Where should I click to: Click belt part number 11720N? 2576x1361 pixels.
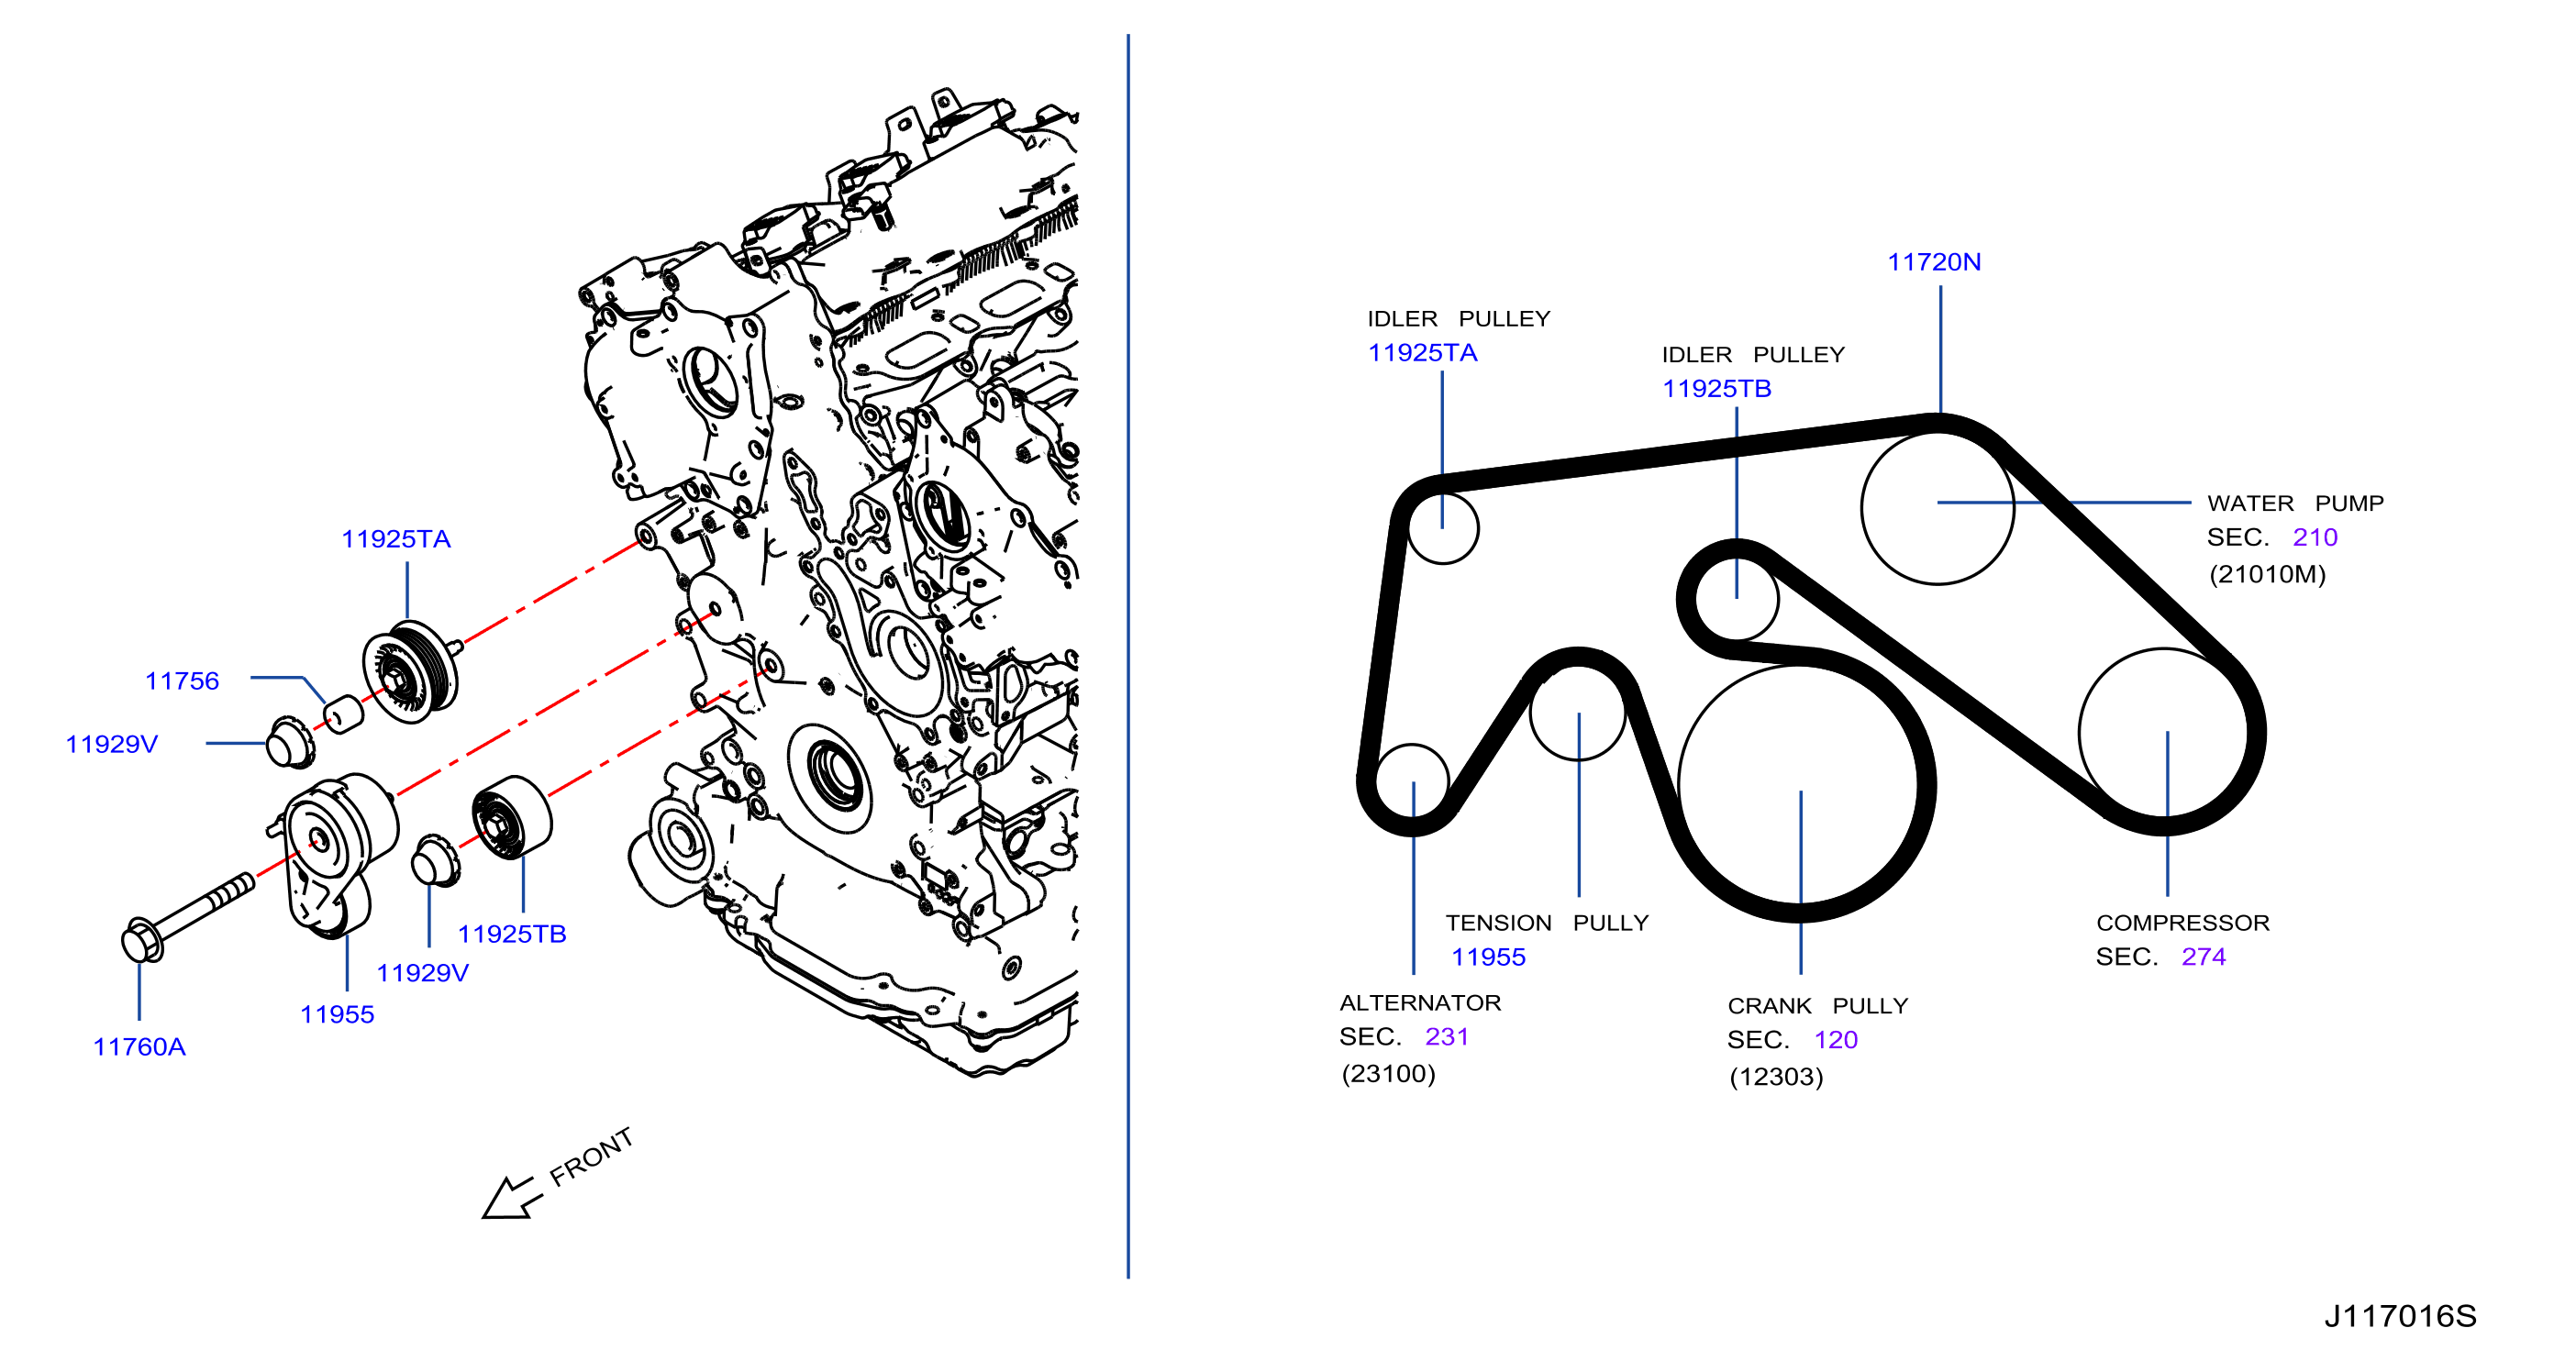coord(1934,262)
